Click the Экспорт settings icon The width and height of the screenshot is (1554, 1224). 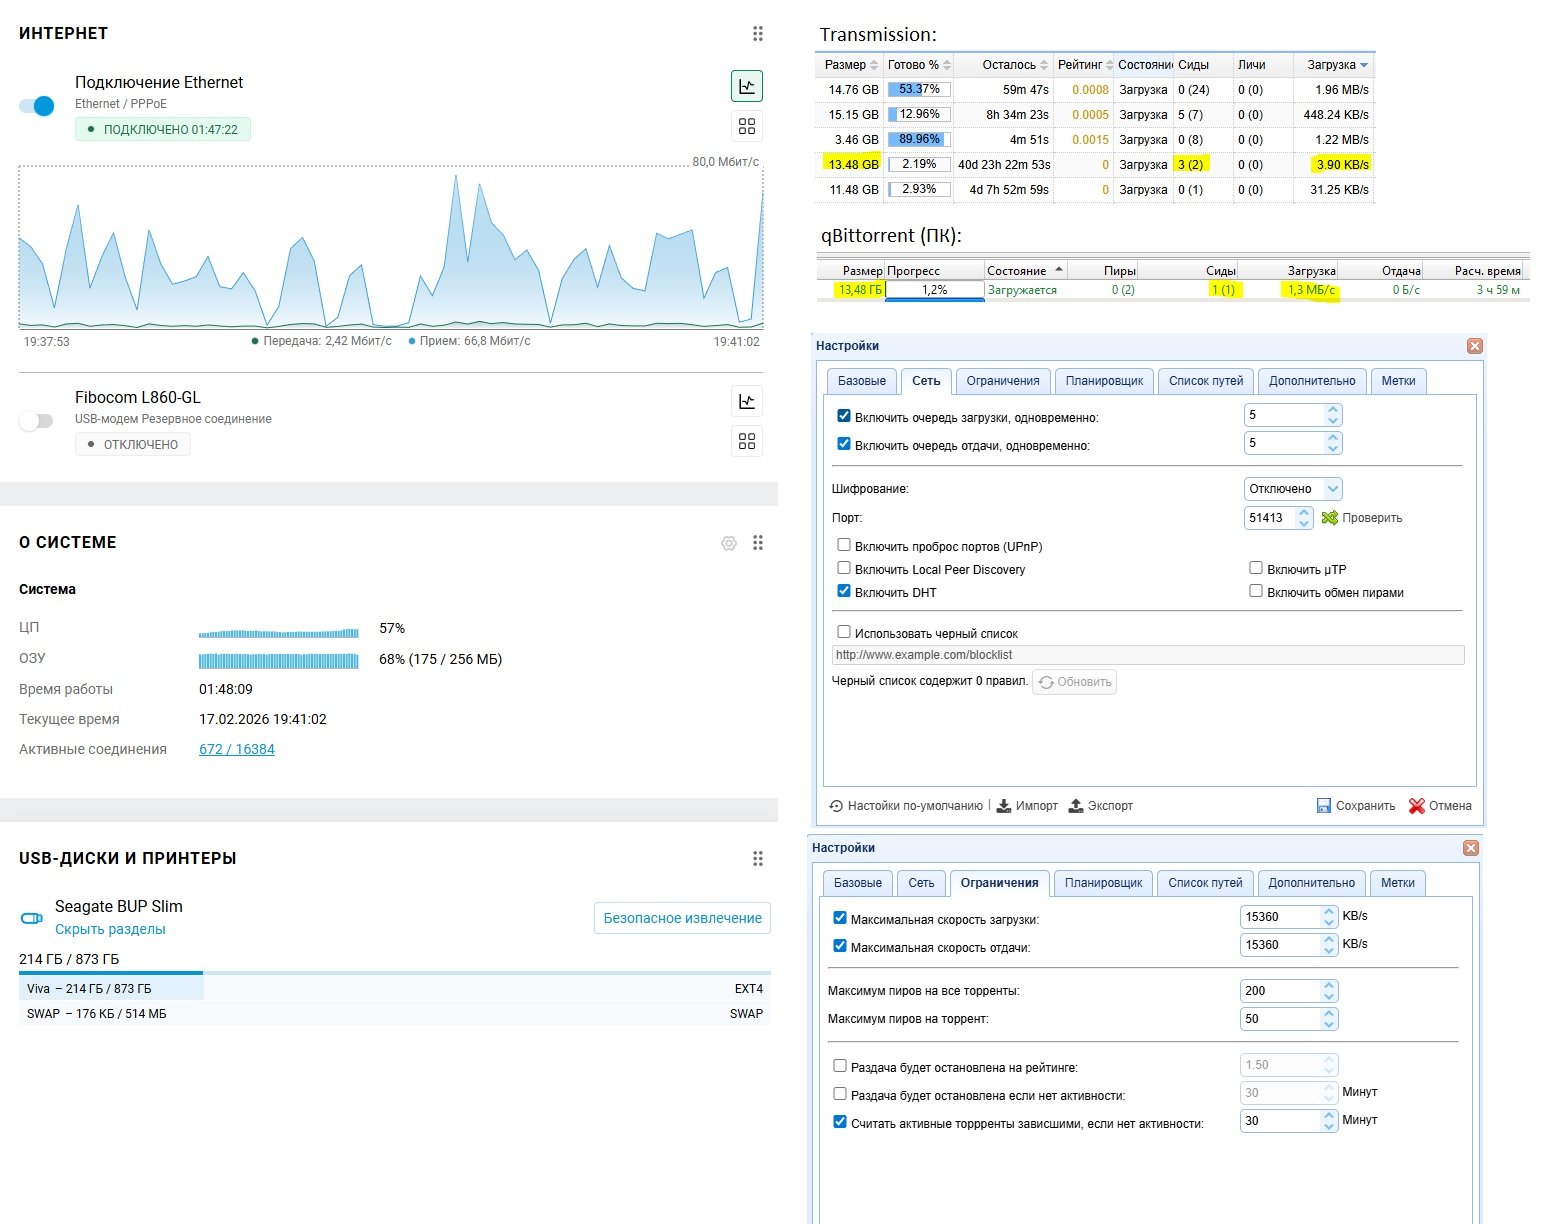pyautogui.click(x=1076, y=806)
